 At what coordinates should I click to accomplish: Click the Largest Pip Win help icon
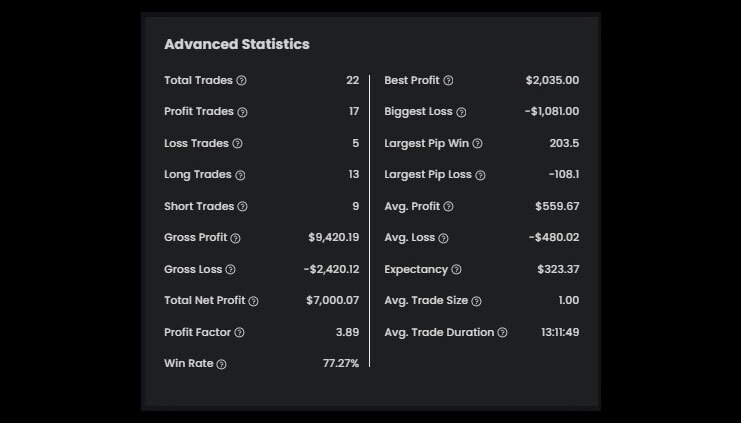[x=477, y=144]
